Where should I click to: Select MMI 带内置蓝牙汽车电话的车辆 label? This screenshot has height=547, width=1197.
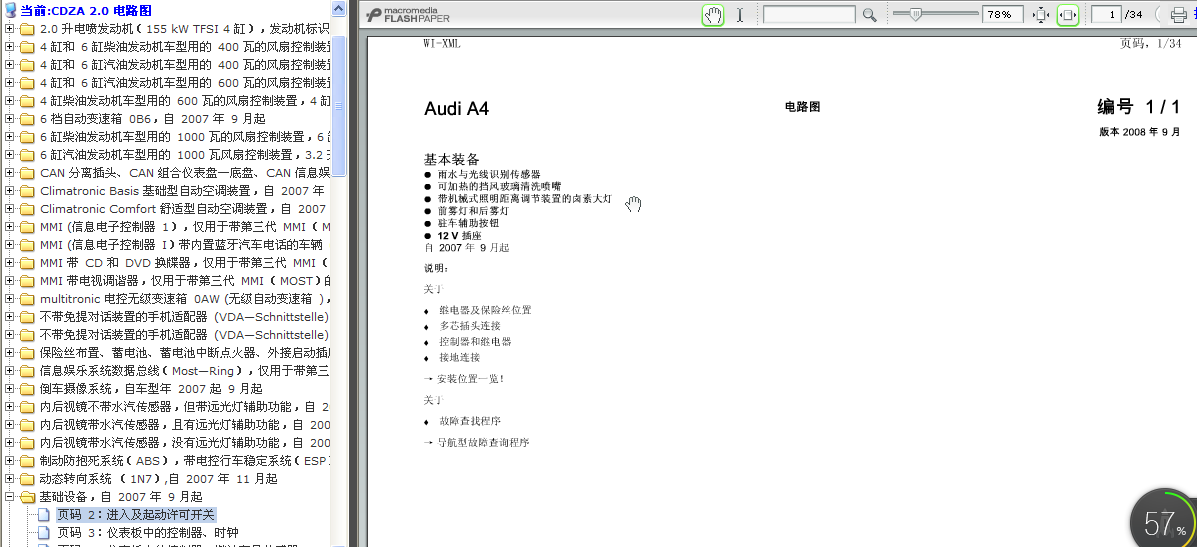(x=182, y=245)
